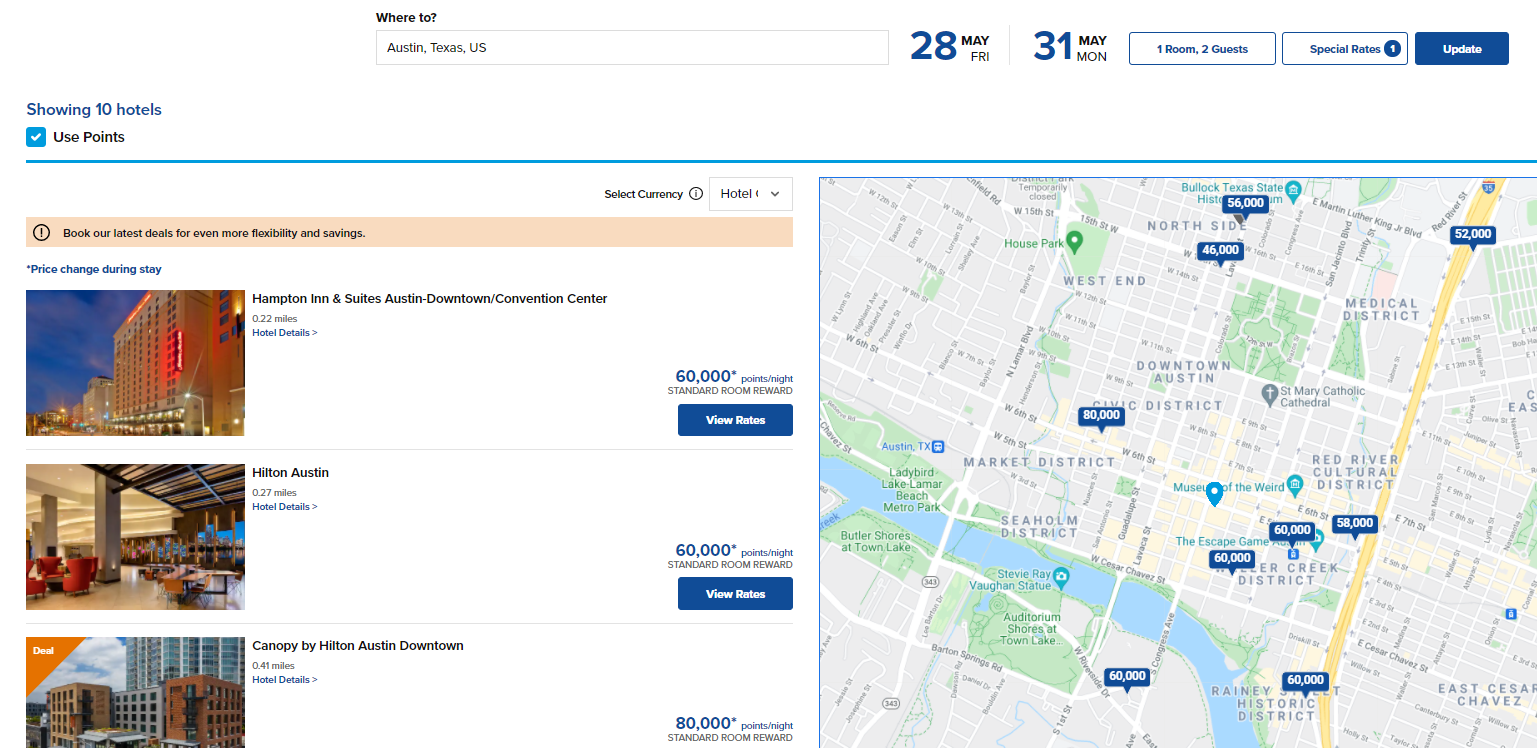Click the Book our latest deals banner
Image resolution: width=1537 pixels, height=748 pixels.
(x=409, y=232)
